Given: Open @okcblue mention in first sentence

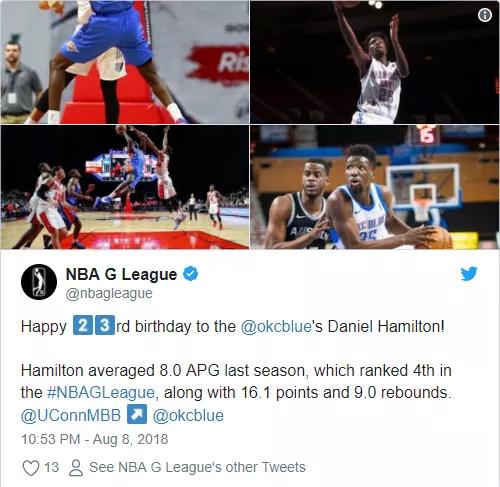Looking at the screenshot, I should pyautogui.click(x=276, y=326).
